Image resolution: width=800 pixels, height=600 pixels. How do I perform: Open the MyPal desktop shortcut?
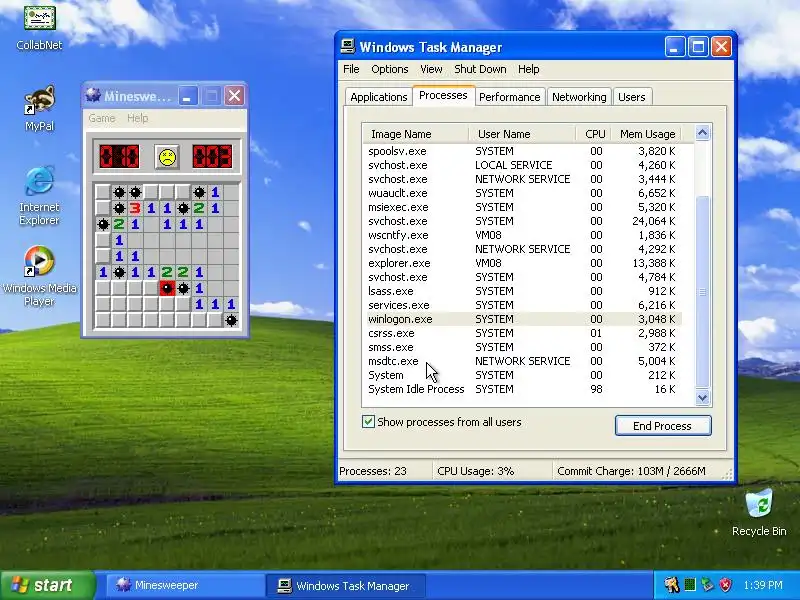(39, 108)
